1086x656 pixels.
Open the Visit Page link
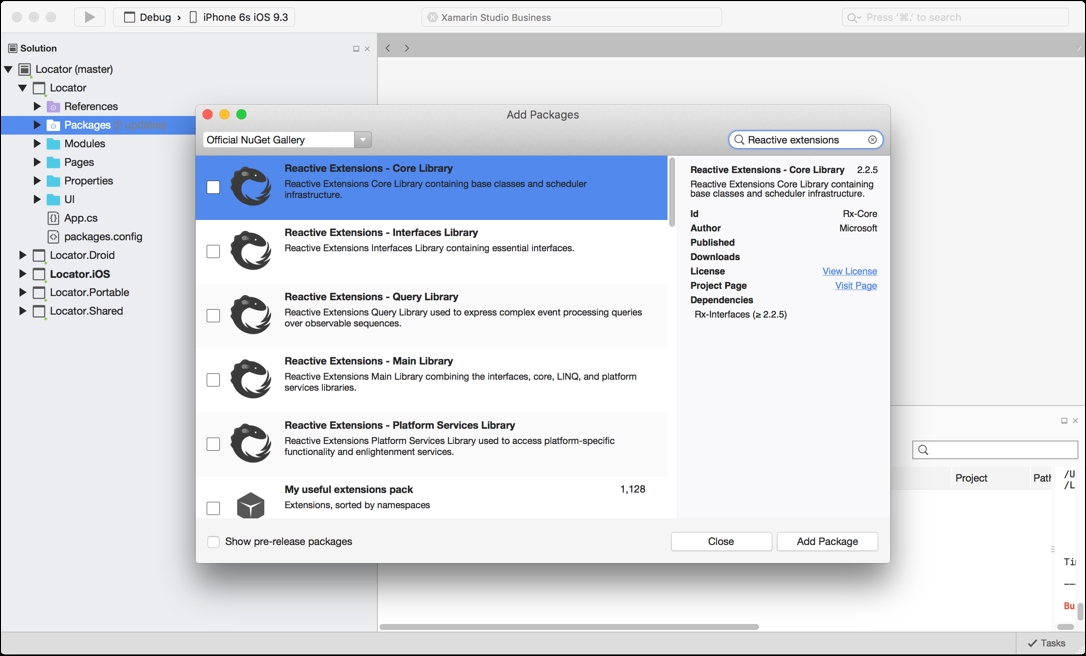coord(856,285)
